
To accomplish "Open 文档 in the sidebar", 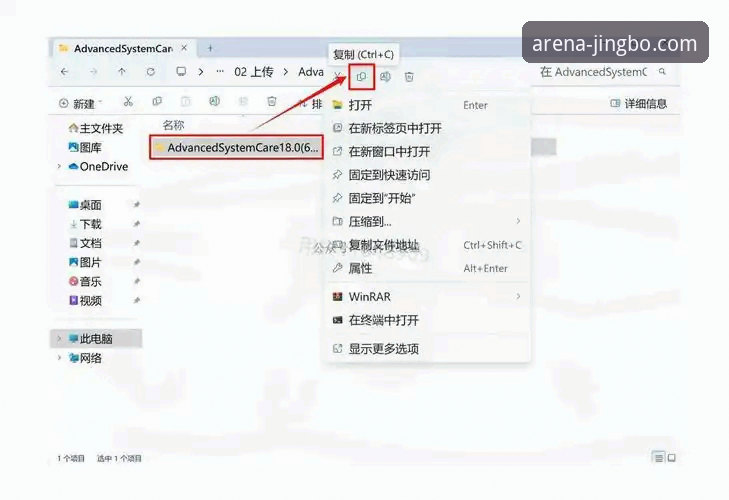I will pos(85,243).
